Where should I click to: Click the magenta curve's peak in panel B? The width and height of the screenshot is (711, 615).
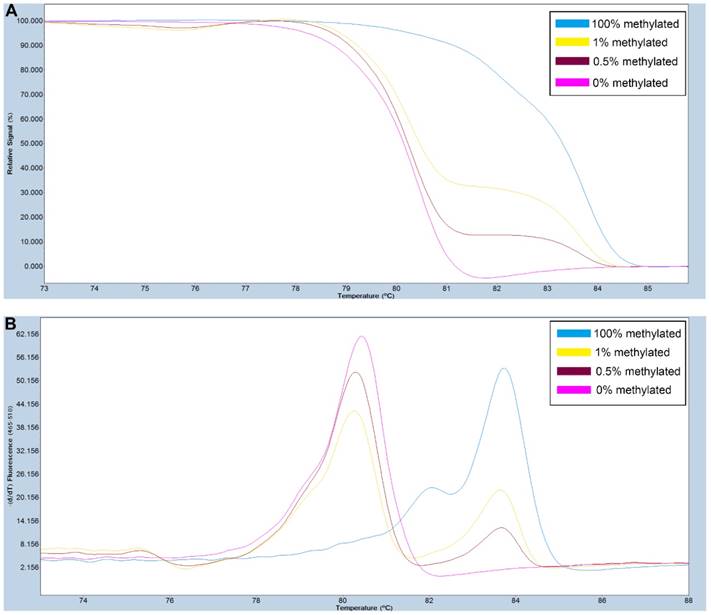click(362, 337)
